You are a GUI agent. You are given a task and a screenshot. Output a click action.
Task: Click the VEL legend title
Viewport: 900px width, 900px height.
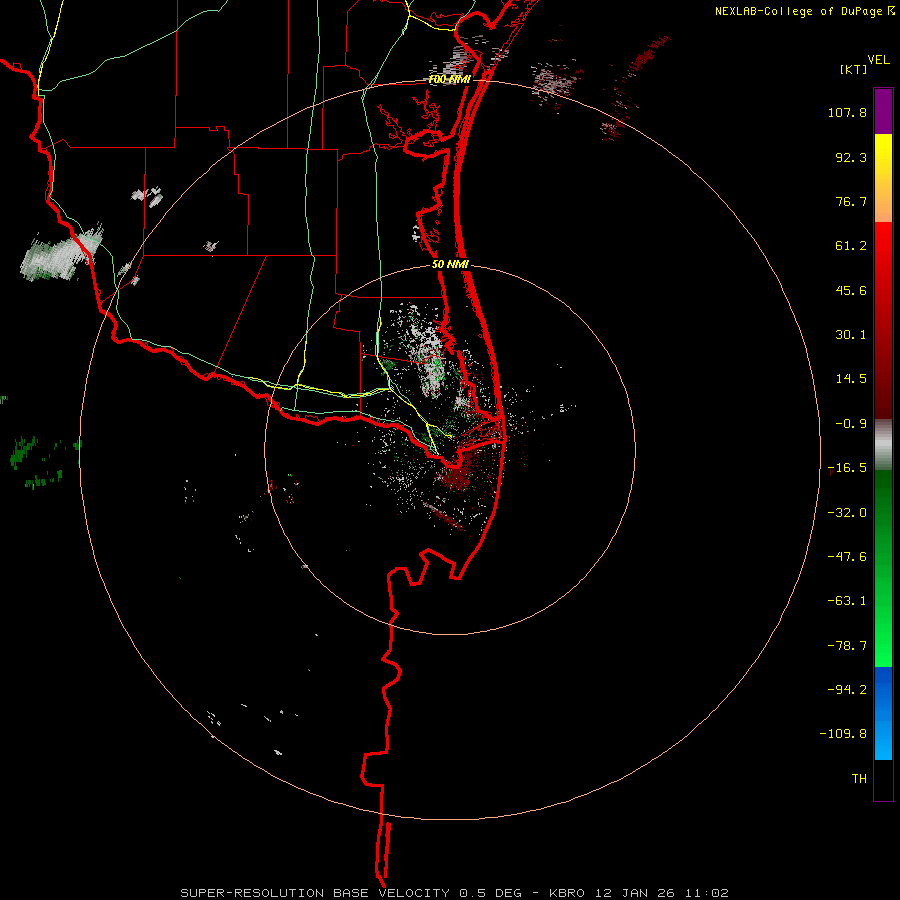(878, 60)
